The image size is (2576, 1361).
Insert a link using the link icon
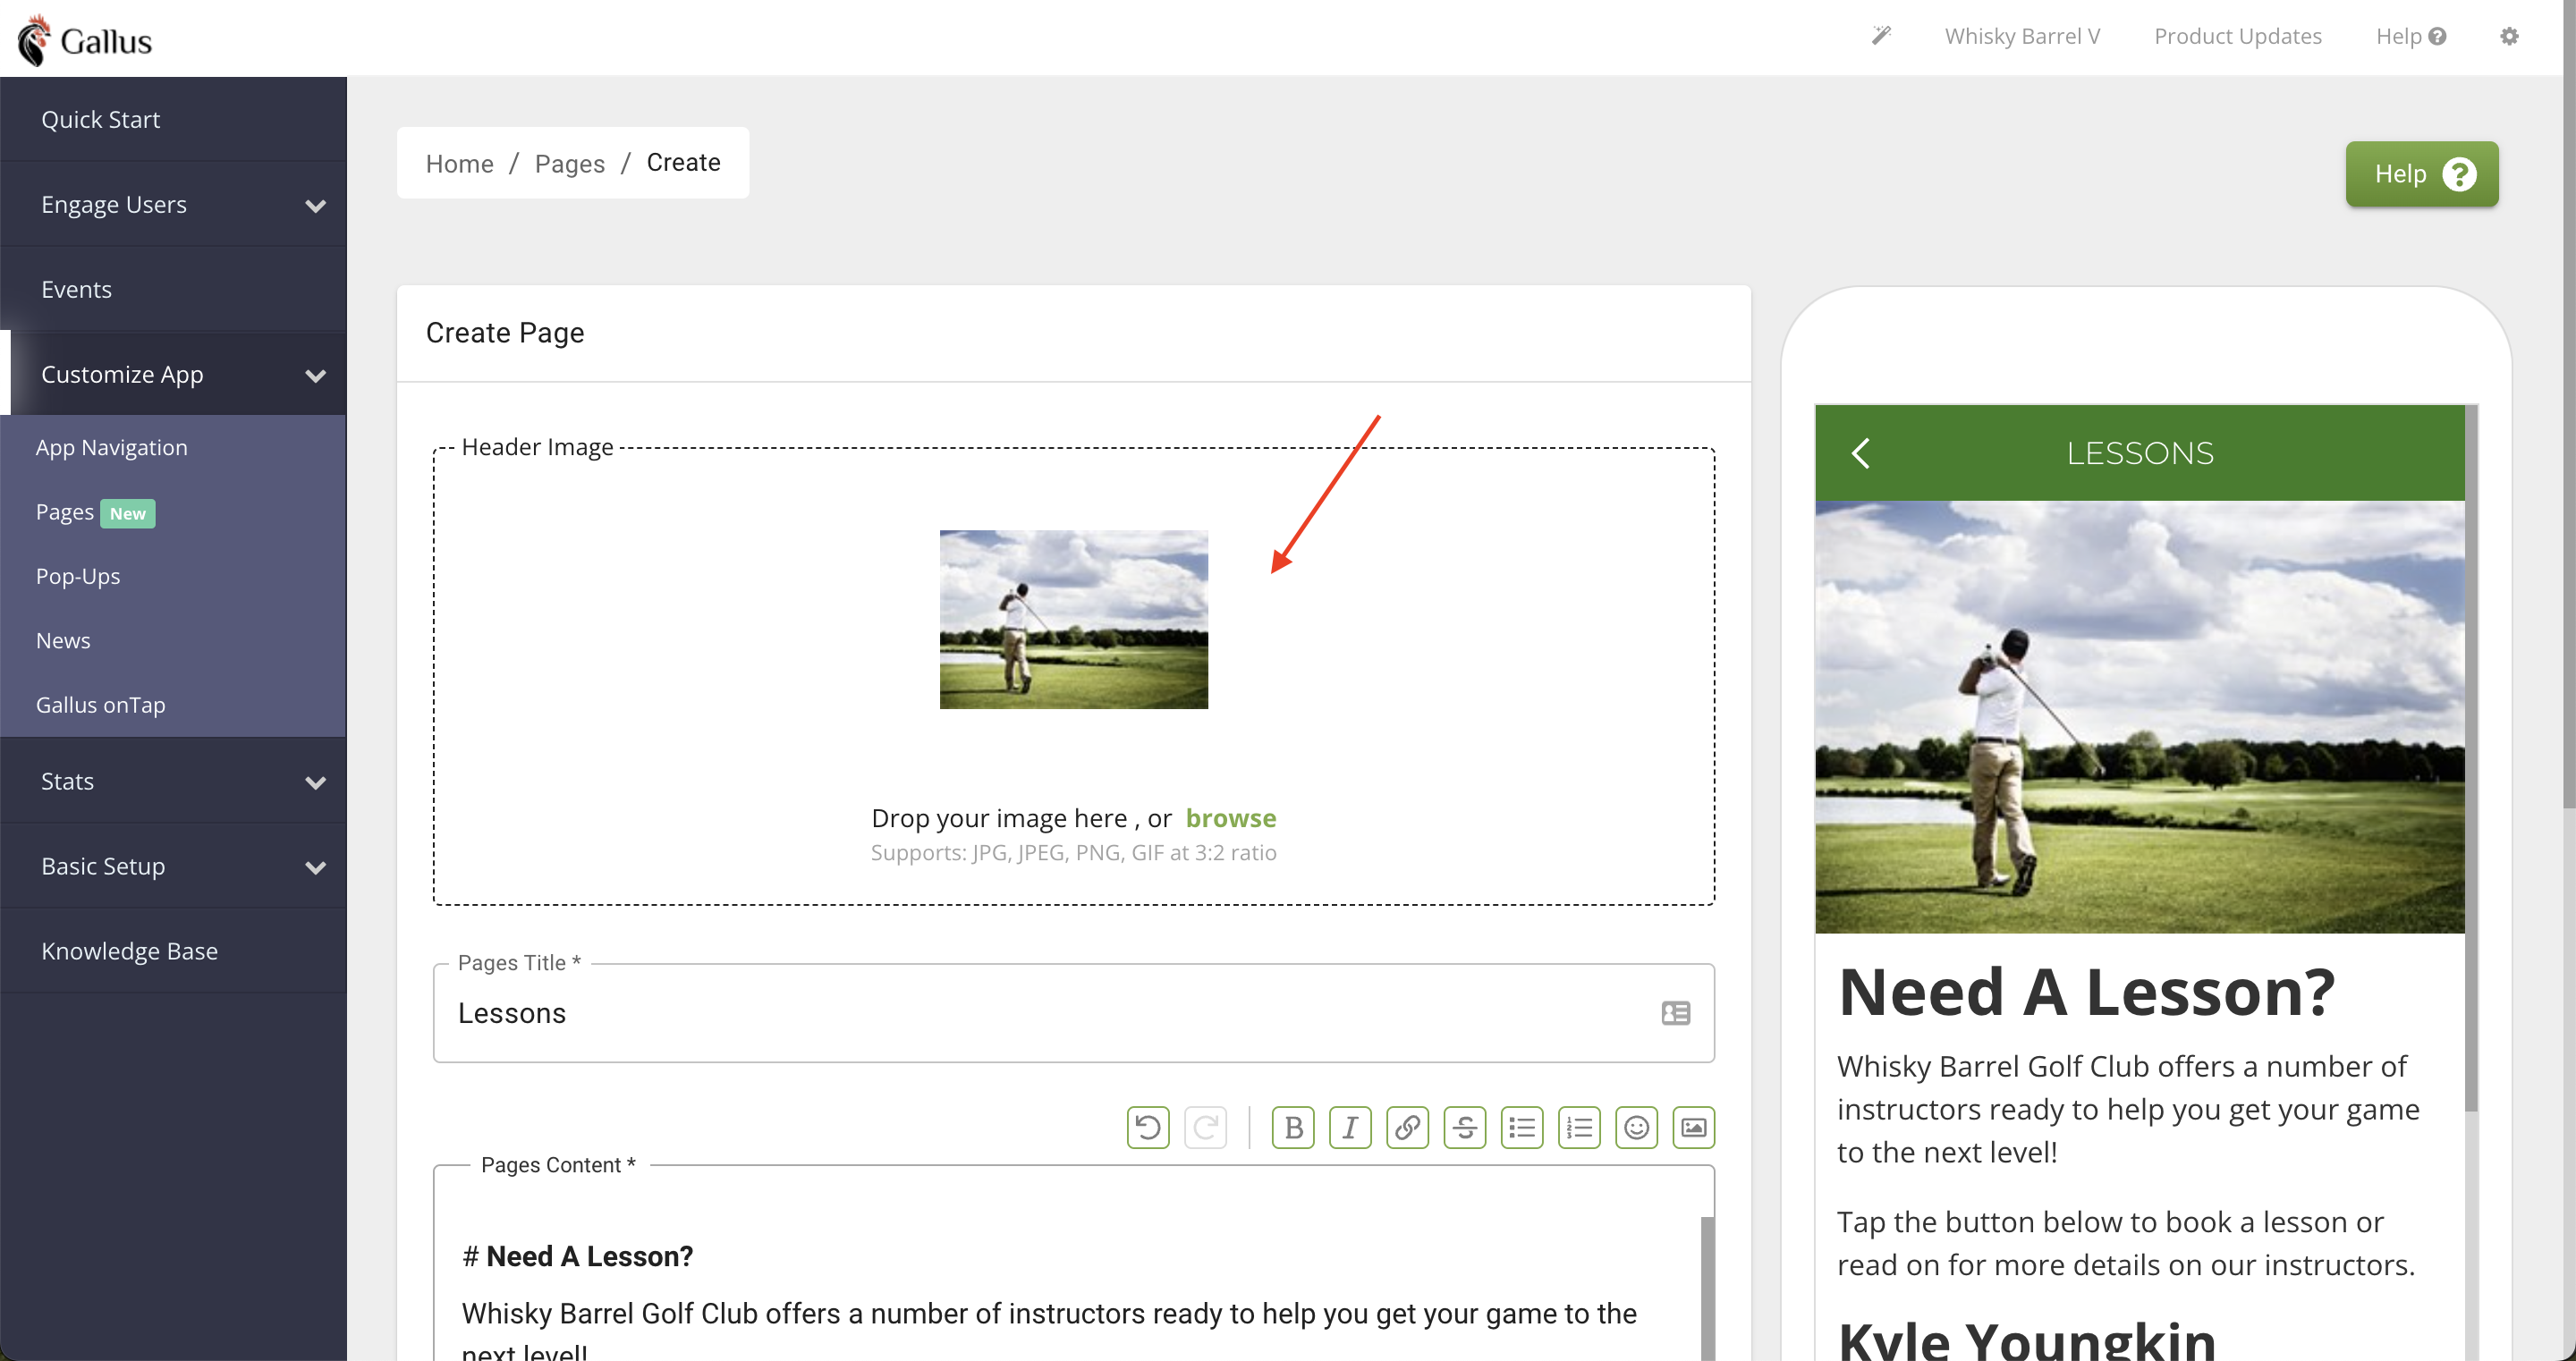(1407, 1127)
